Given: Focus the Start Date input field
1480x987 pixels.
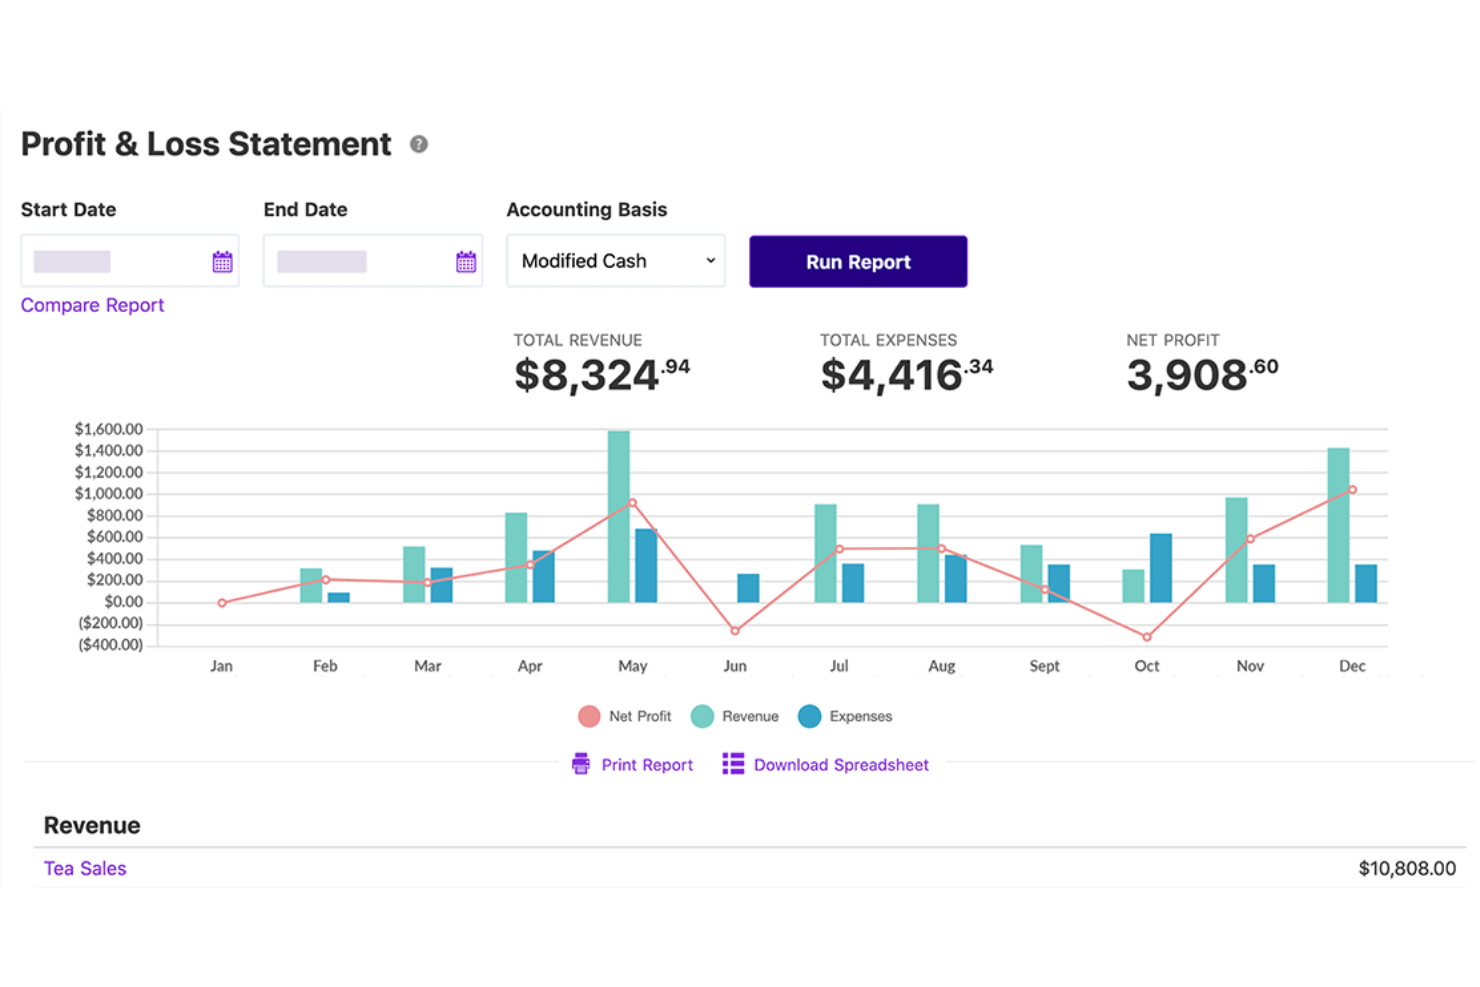Looking at the screenshot, I should coord(115,262).
